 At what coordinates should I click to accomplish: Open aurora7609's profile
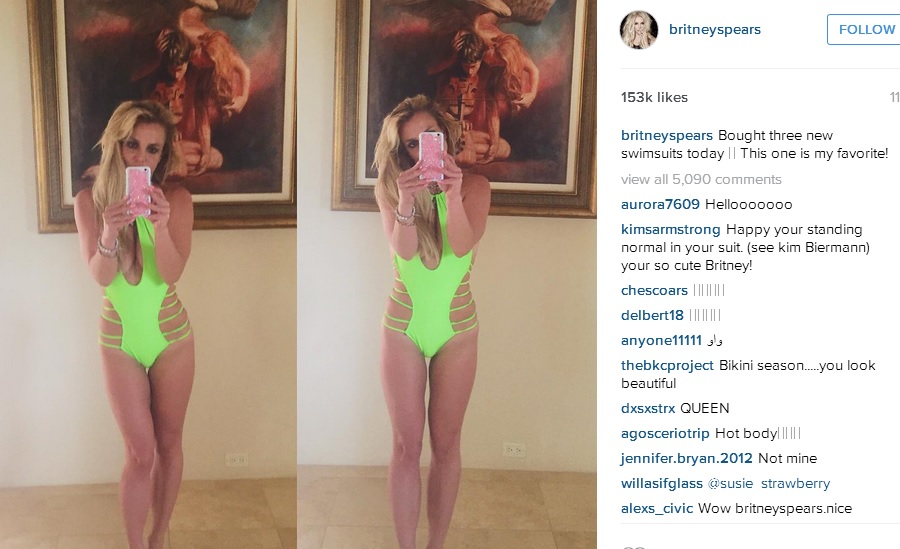pos(660,204)
